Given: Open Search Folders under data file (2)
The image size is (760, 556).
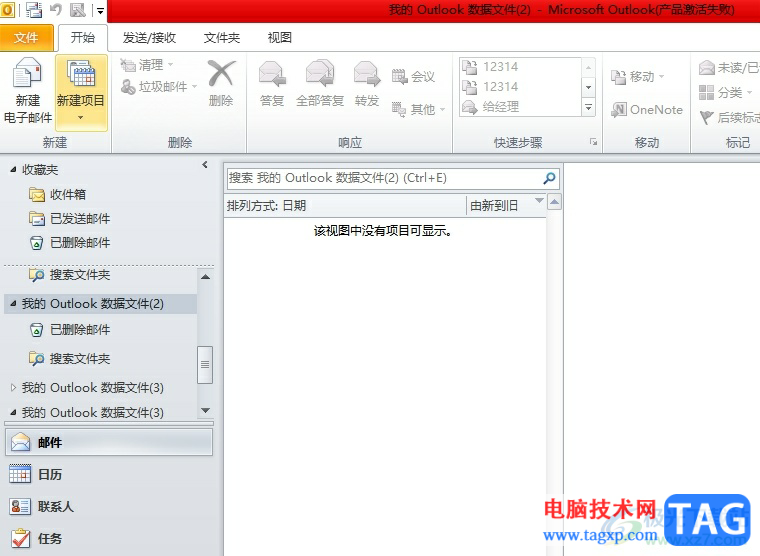Looking at the screenshot, I should click(69, 359).
